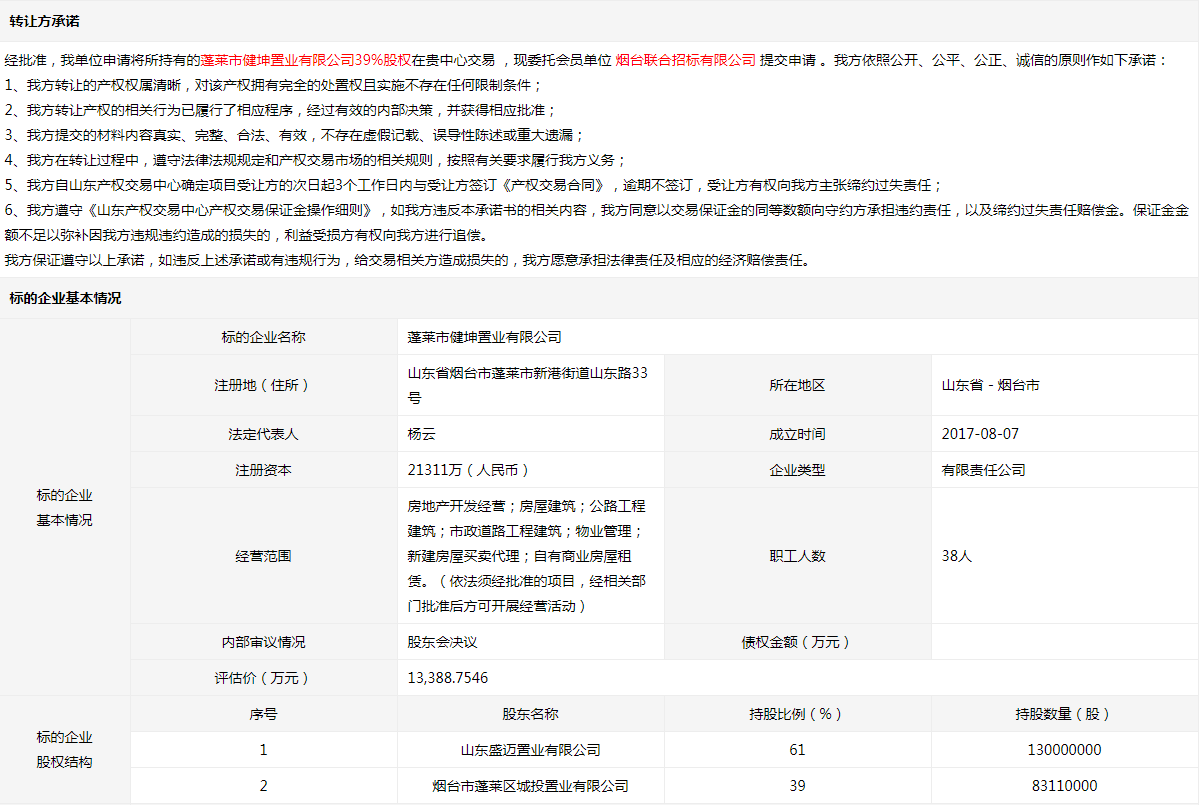Click the closing sentence starting '我方保证遵守以上承诺'
The image size is (1200, 805).
[x=406, y=260]
